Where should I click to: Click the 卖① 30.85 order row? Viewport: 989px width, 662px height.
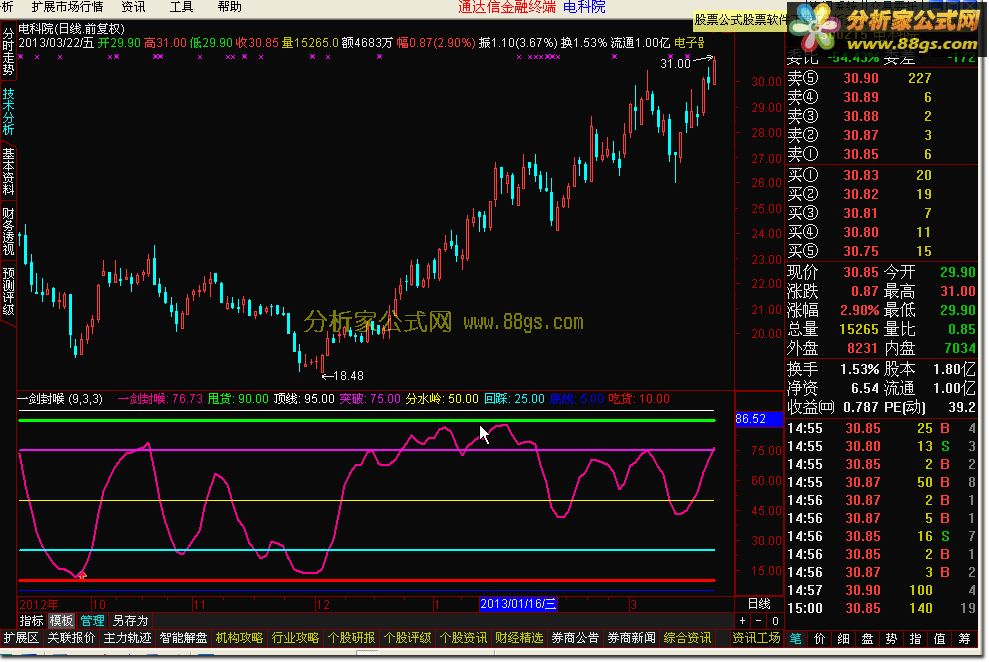[x=881, y=154]
